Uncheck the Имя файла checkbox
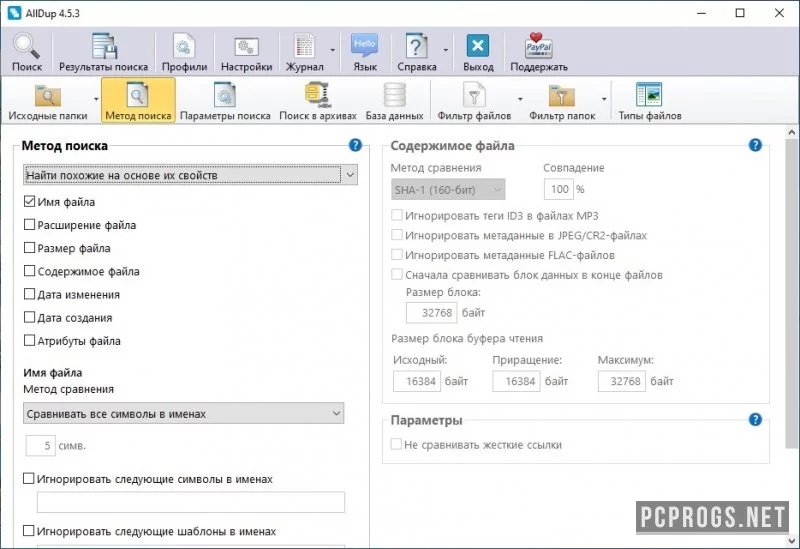The height and width of the screenshot is (549, 800). [30, 202]
